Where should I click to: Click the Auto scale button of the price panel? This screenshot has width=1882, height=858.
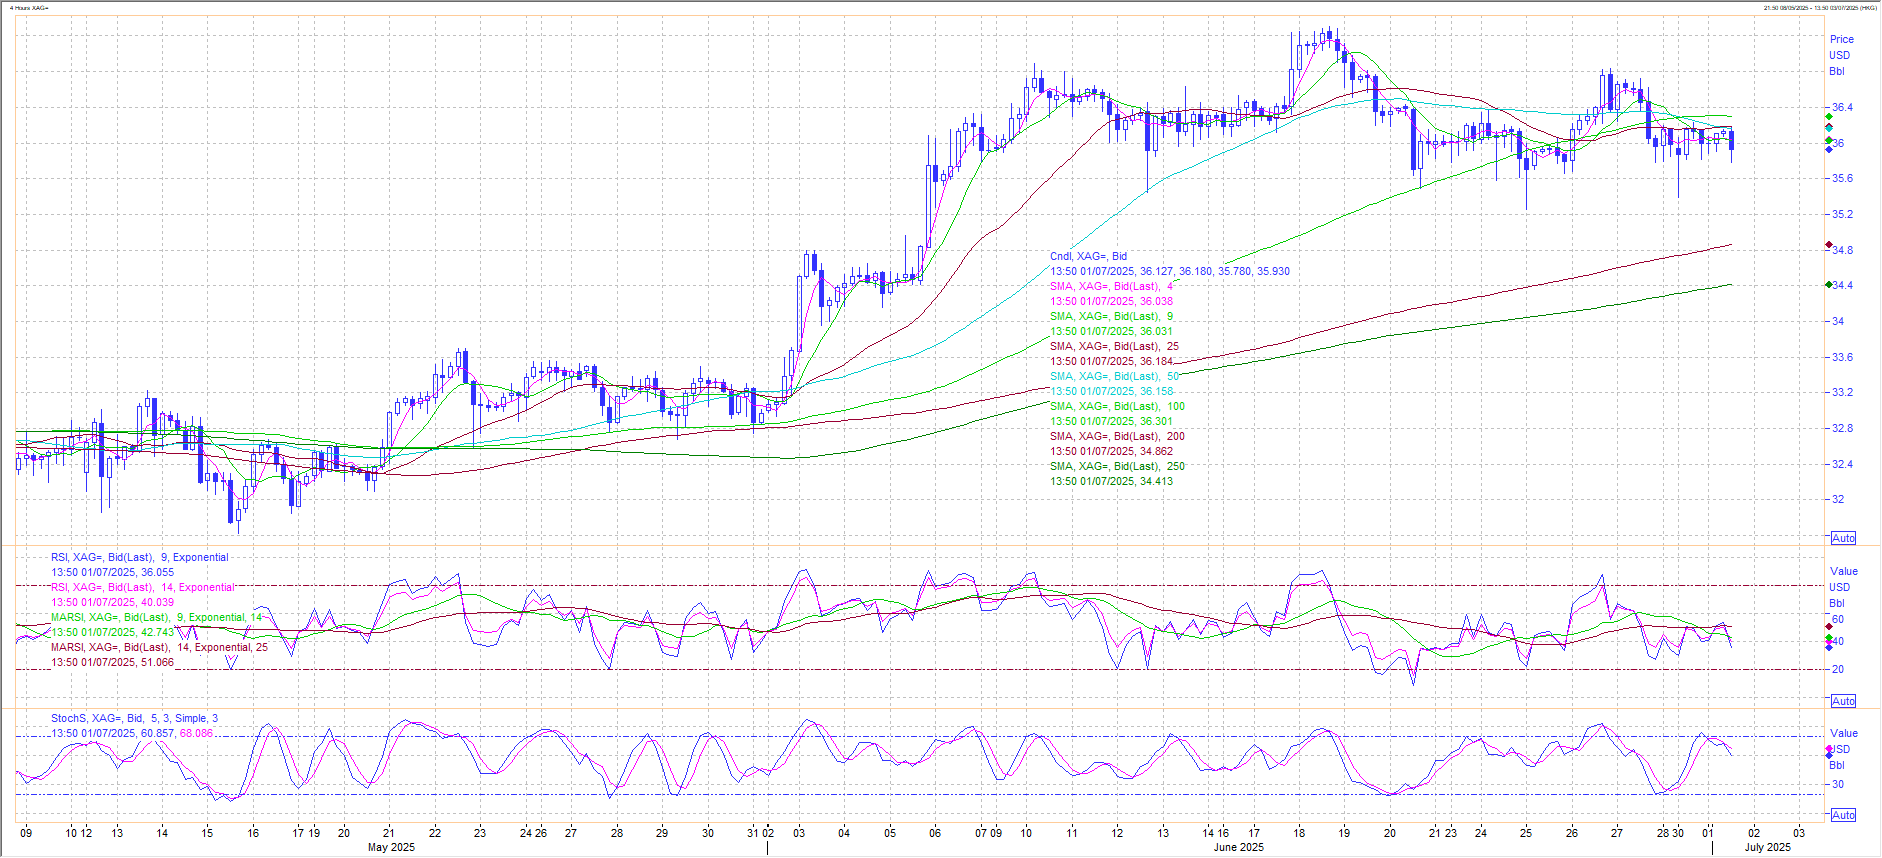tap(1843, 538)
